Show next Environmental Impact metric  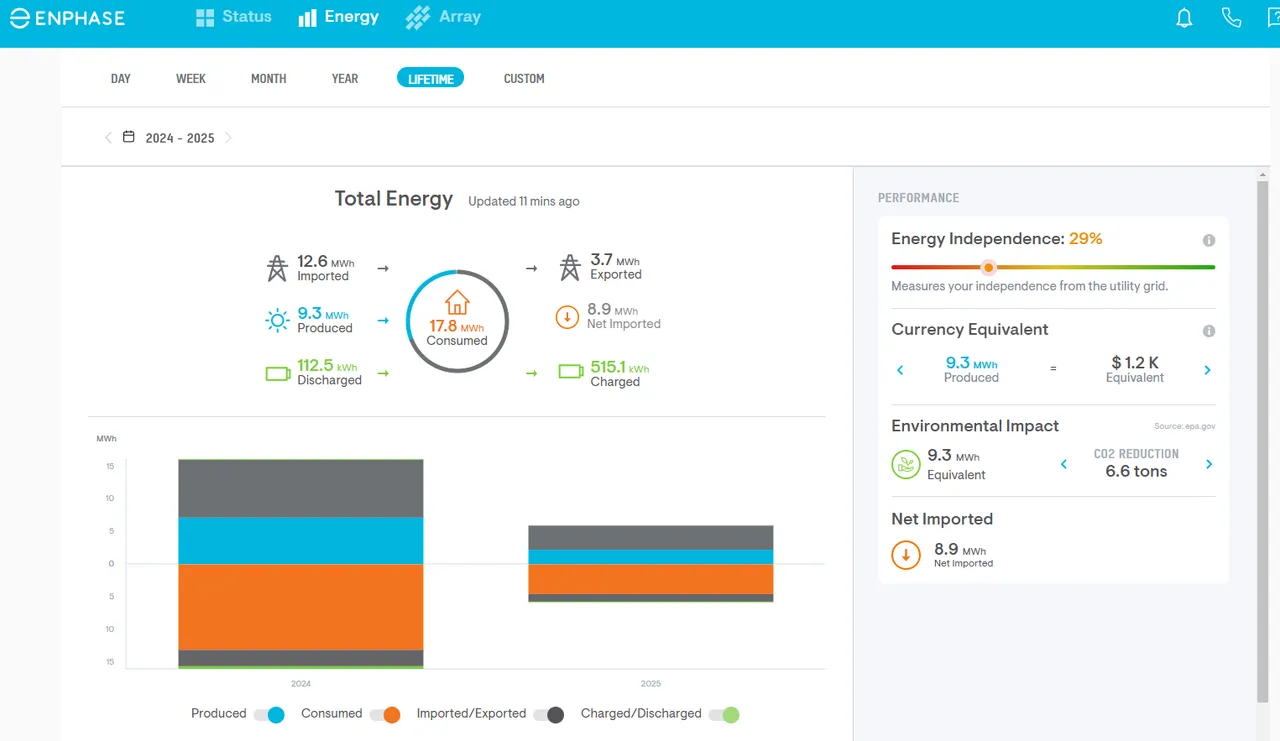pyautogui.click(x=1209, y=464)
